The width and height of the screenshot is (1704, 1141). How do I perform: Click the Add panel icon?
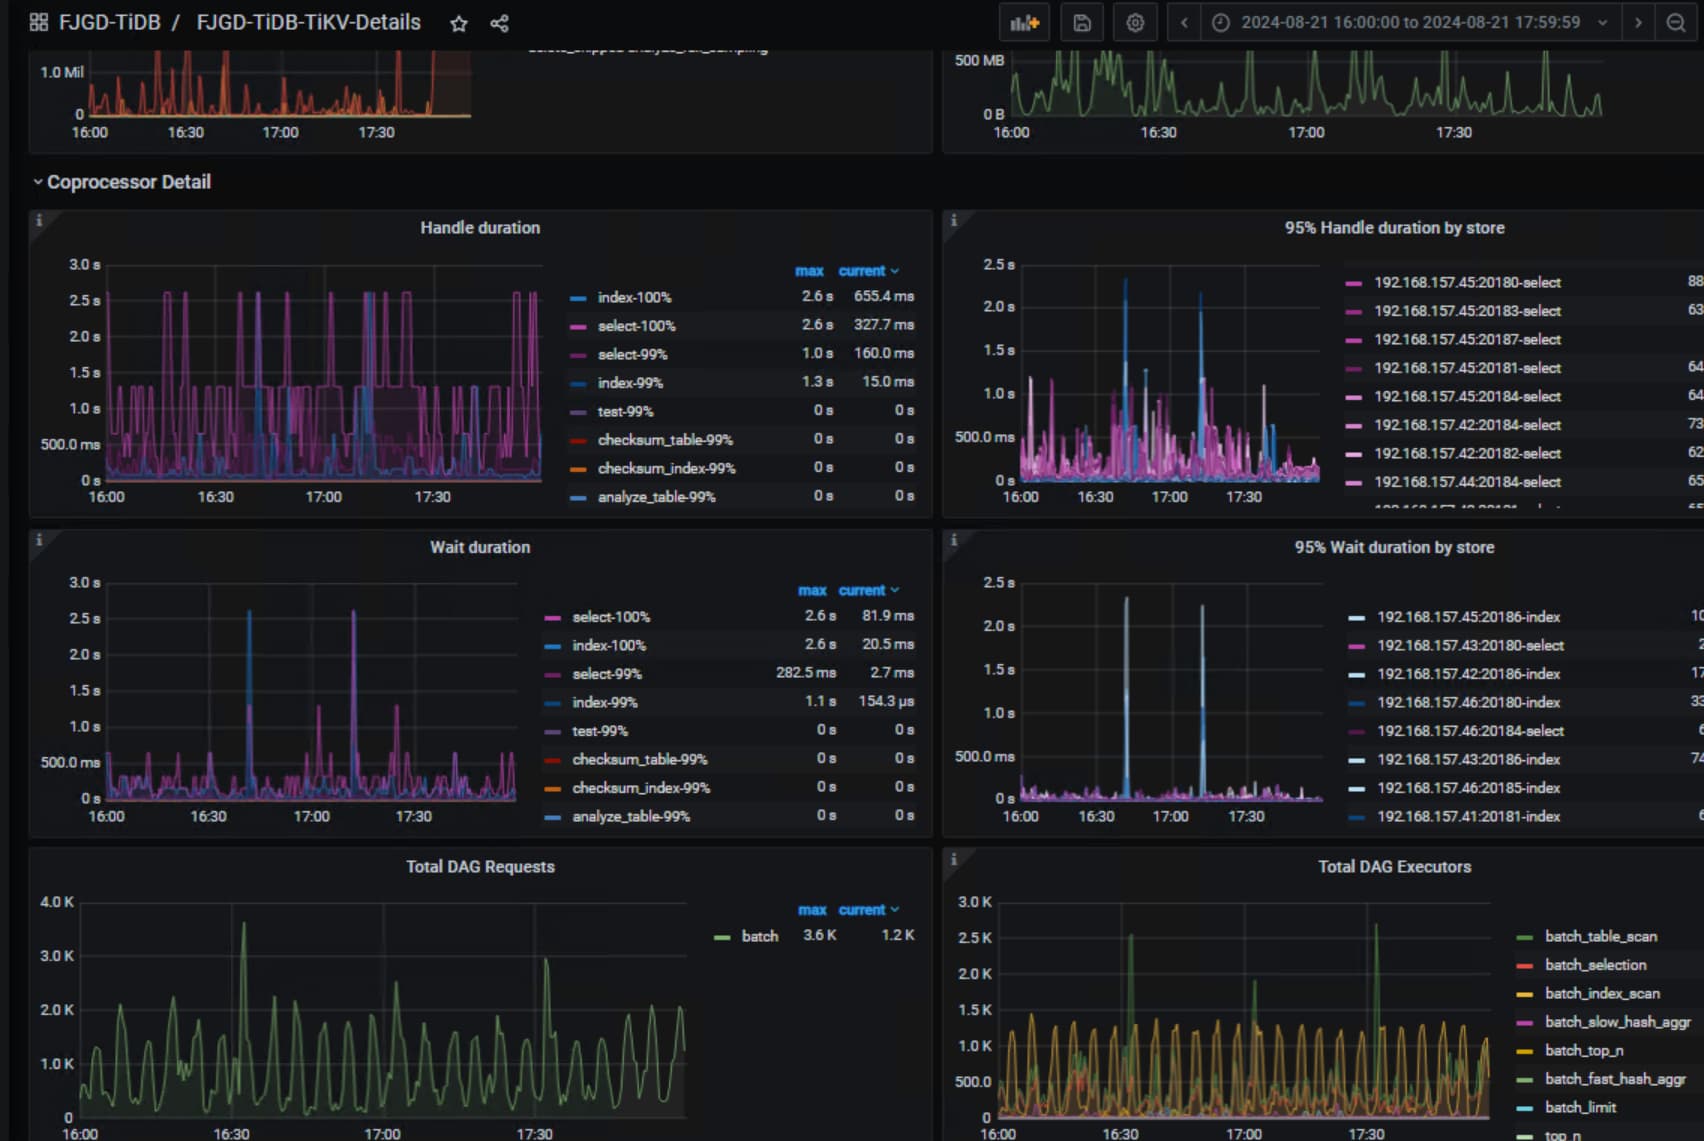[x=1024, y=23]
